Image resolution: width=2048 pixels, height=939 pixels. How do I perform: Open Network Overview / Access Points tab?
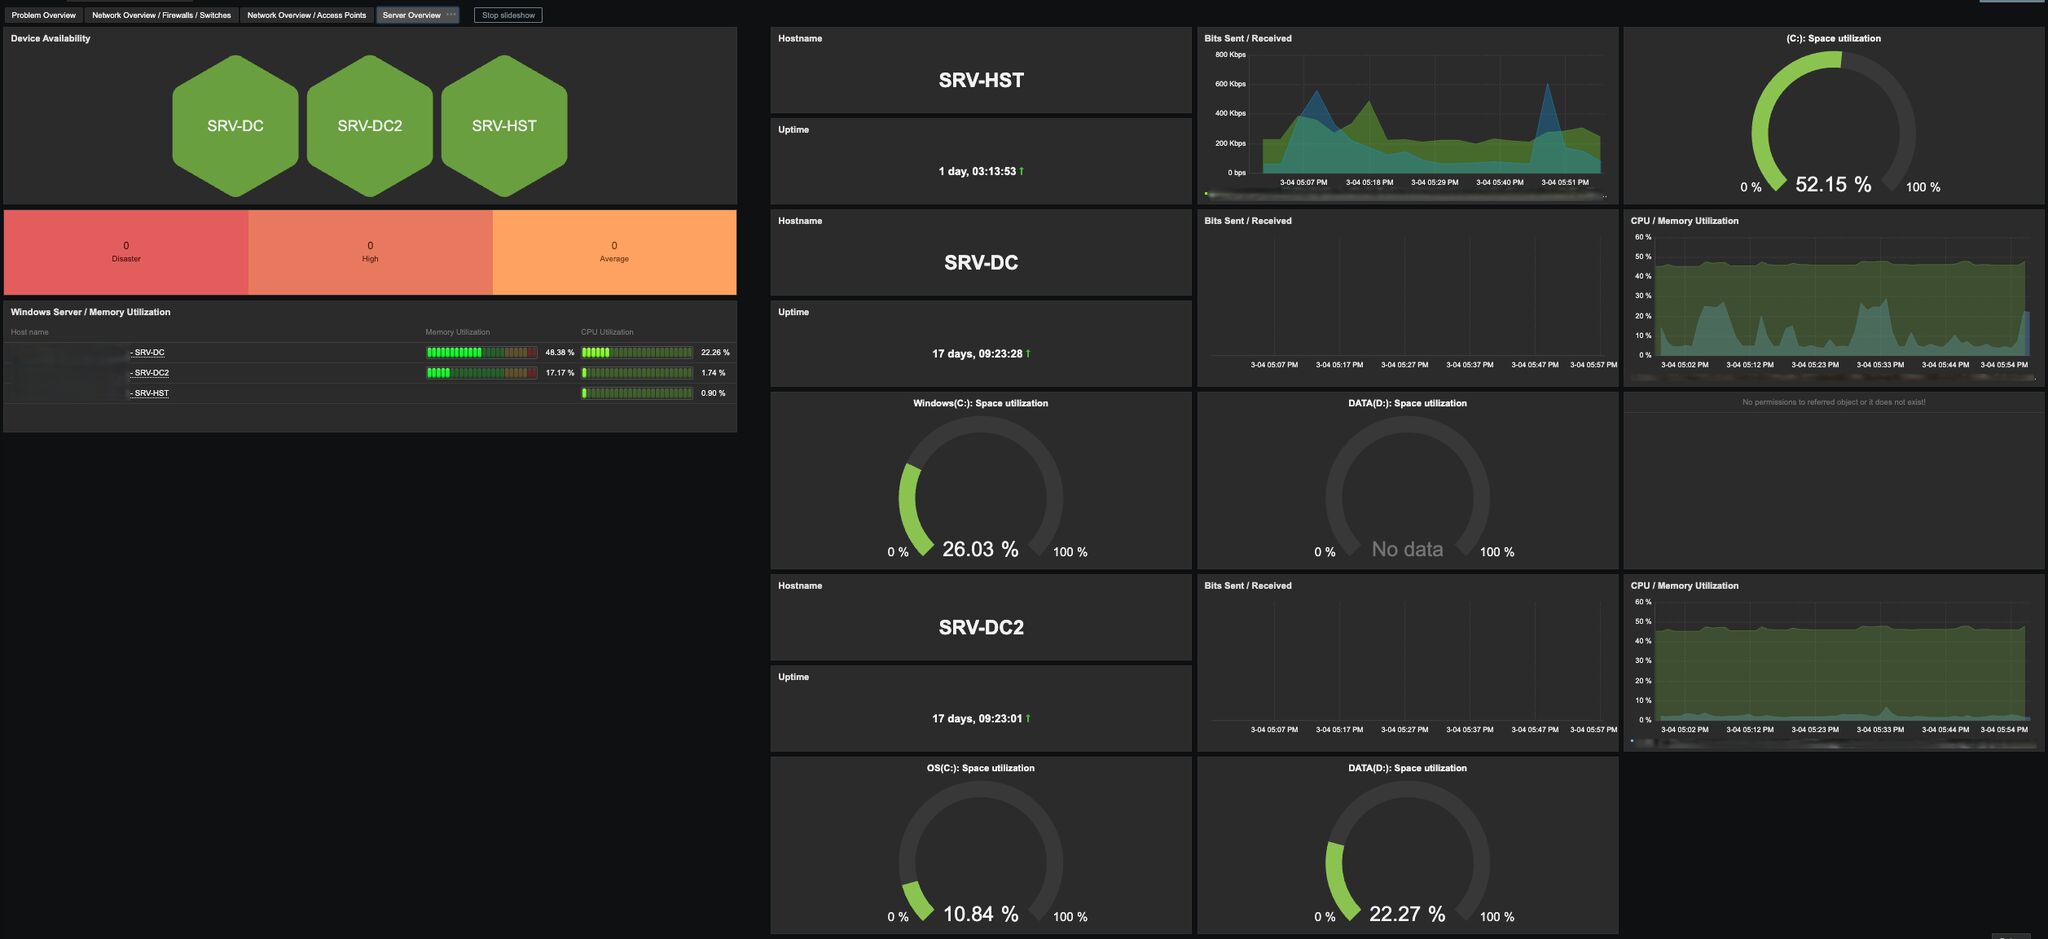(x=306, y=15)
